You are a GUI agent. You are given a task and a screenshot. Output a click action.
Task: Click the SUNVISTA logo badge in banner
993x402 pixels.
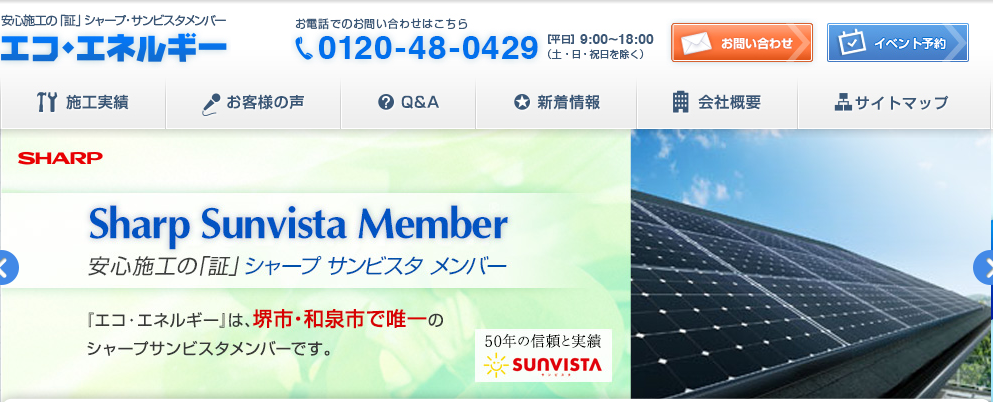pyautogui.click(x=543, y=355)
